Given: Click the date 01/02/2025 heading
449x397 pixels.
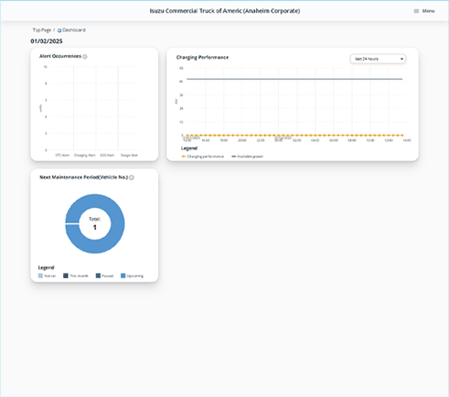Looking at the screenshot, I should tap(46, 41).
